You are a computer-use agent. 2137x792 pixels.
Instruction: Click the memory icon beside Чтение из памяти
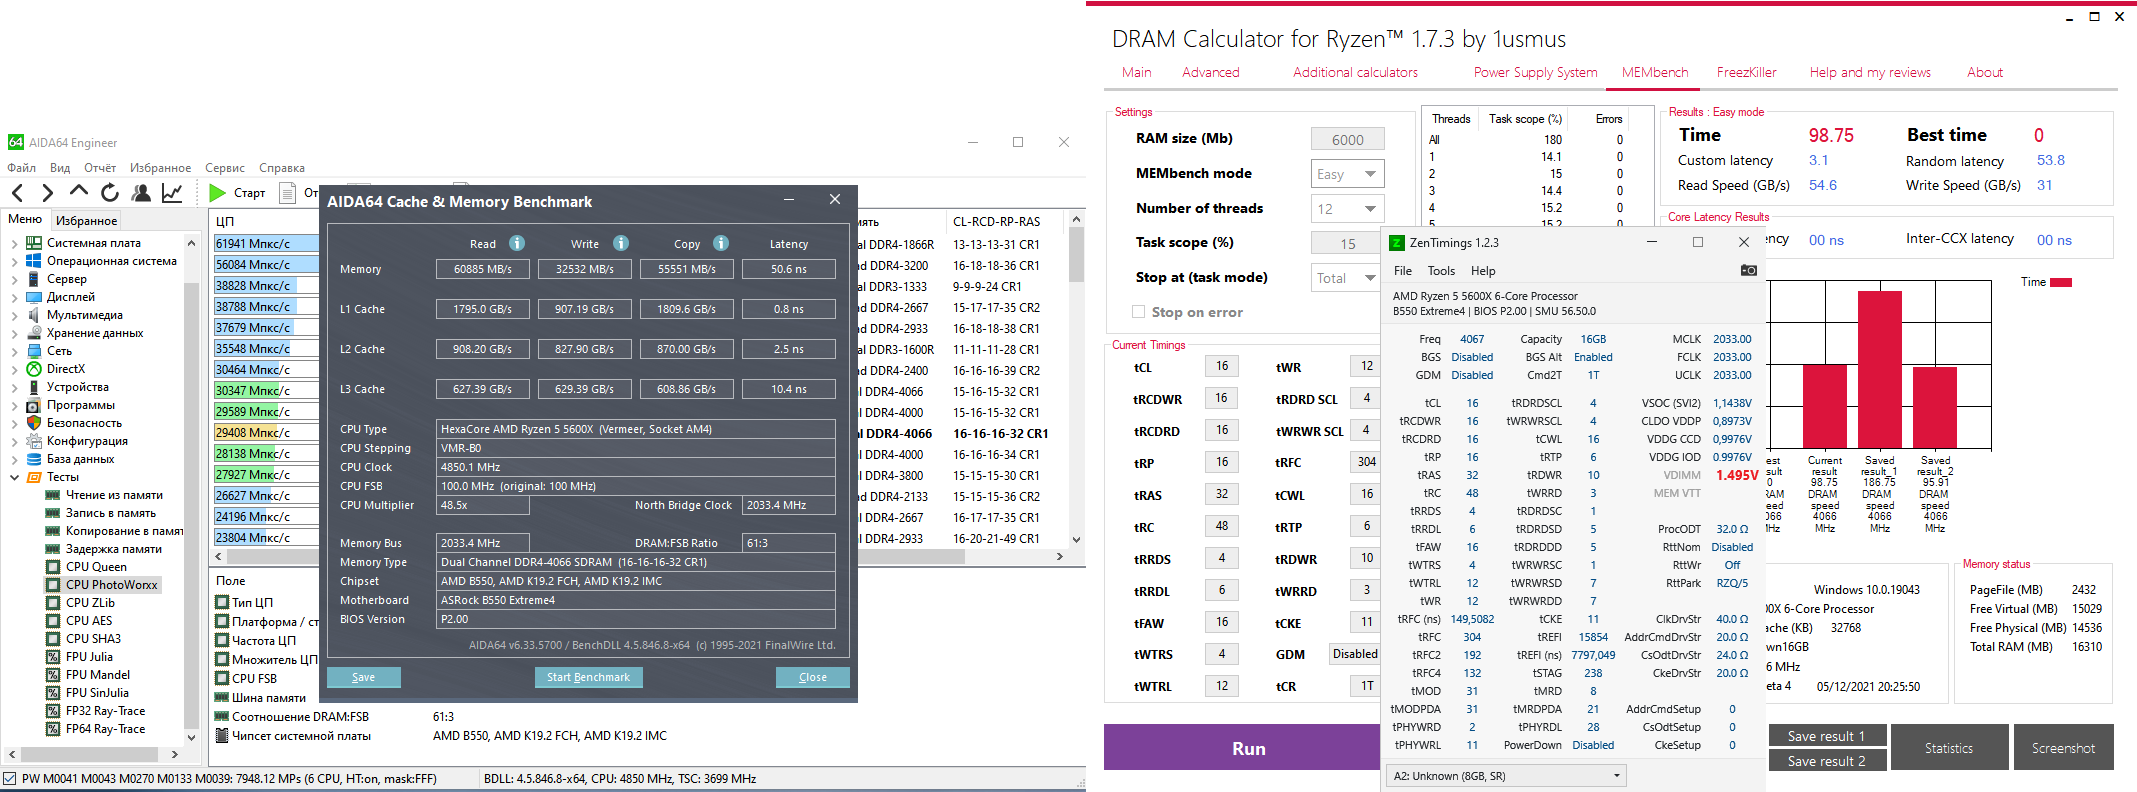[53, 495]
